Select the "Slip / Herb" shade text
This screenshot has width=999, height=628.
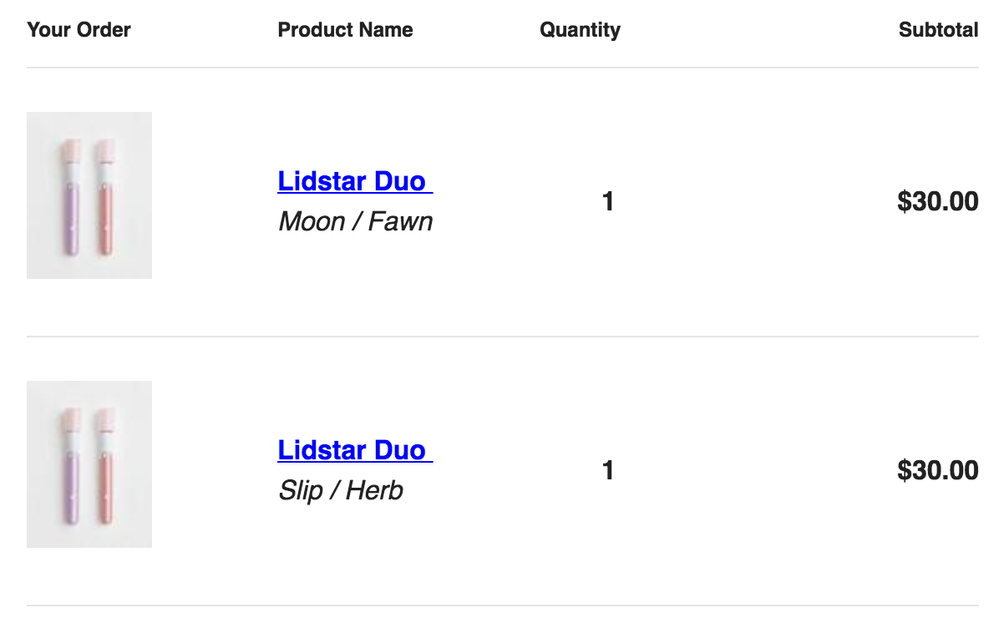(x=340, y=490)
